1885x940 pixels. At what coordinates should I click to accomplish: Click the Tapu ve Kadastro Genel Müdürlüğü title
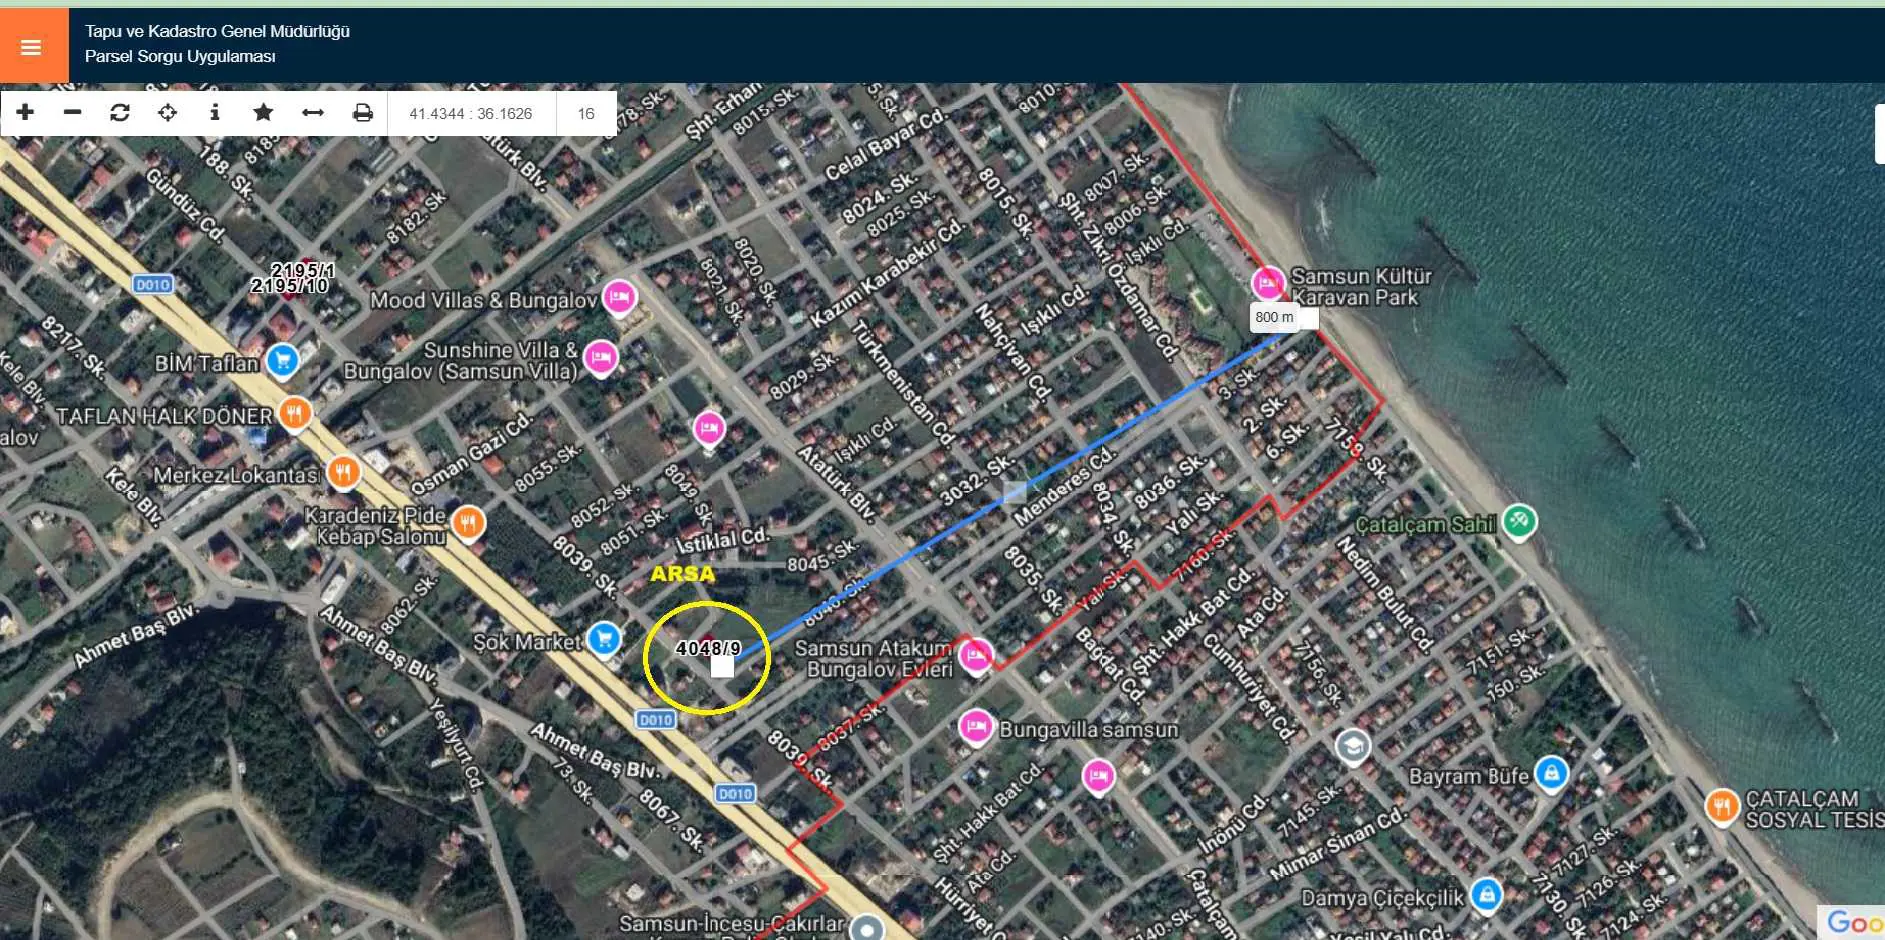[217, 31]
